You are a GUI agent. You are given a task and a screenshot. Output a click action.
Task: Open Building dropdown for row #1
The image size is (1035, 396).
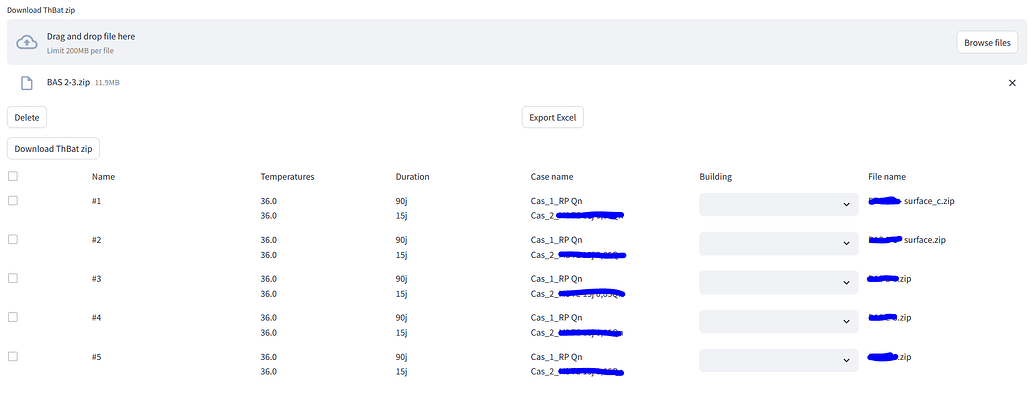coord(778,205)
